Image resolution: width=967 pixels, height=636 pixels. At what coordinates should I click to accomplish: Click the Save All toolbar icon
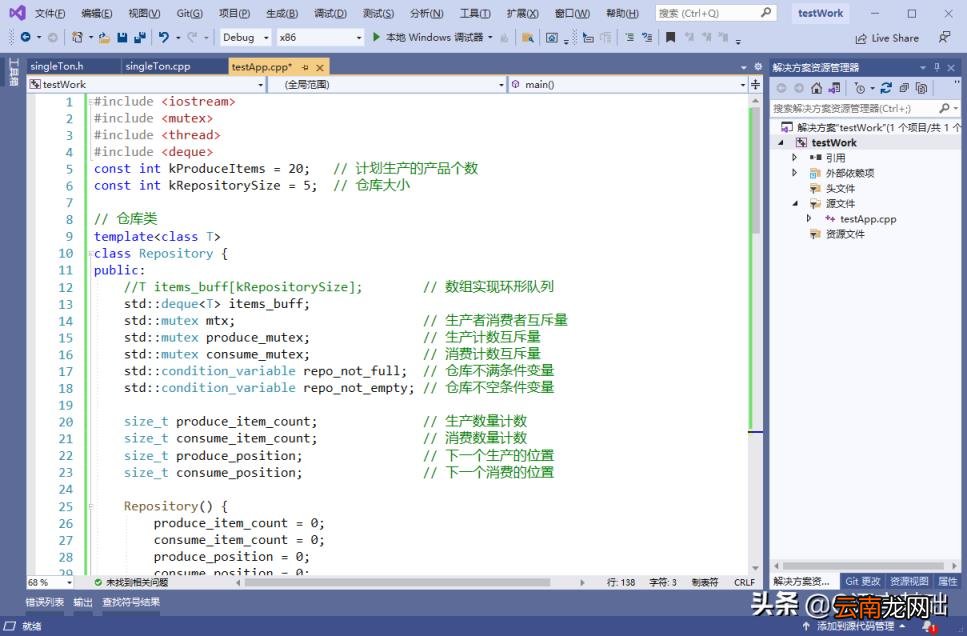click(140, 38)
